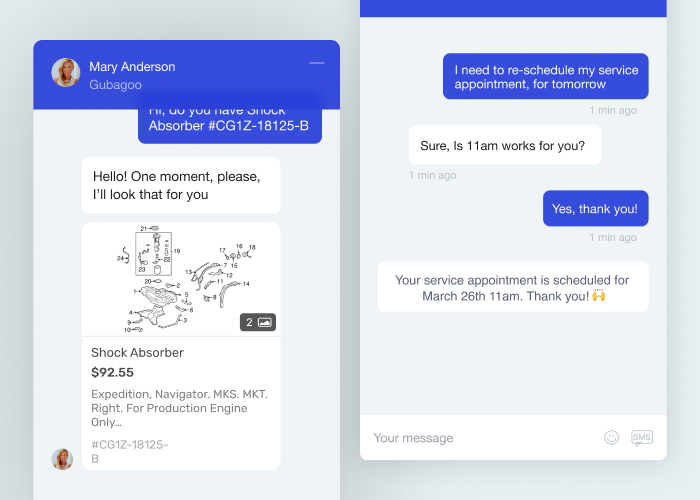700x500 pixels.
Task: Click the $92.55 price
Action: point(112,372)
